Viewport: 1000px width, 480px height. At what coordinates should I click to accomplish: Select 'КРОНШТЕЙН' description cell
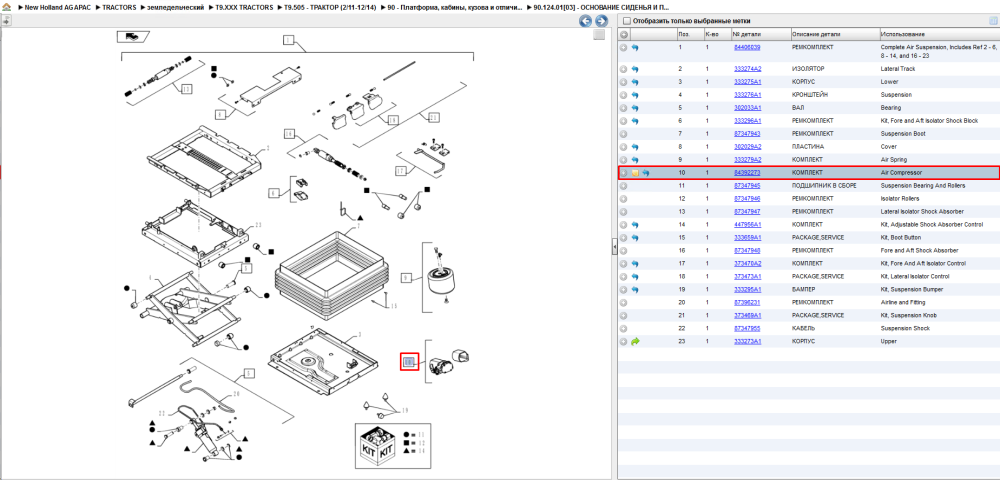pyautogui.click(x=812, y=95)
